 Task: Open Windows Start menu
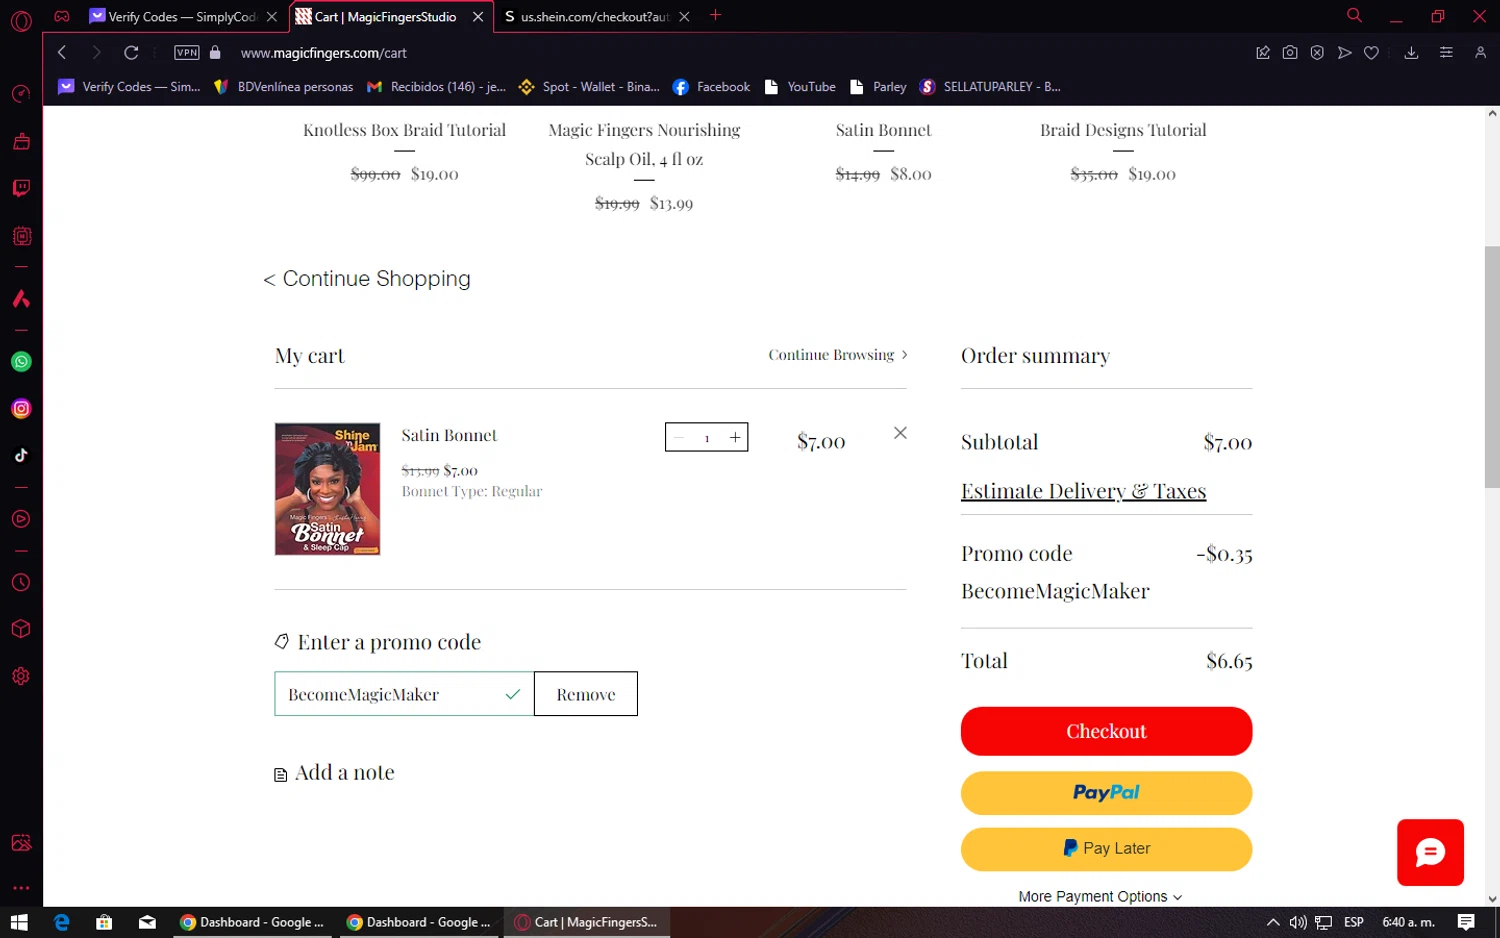tap(19, 922)
